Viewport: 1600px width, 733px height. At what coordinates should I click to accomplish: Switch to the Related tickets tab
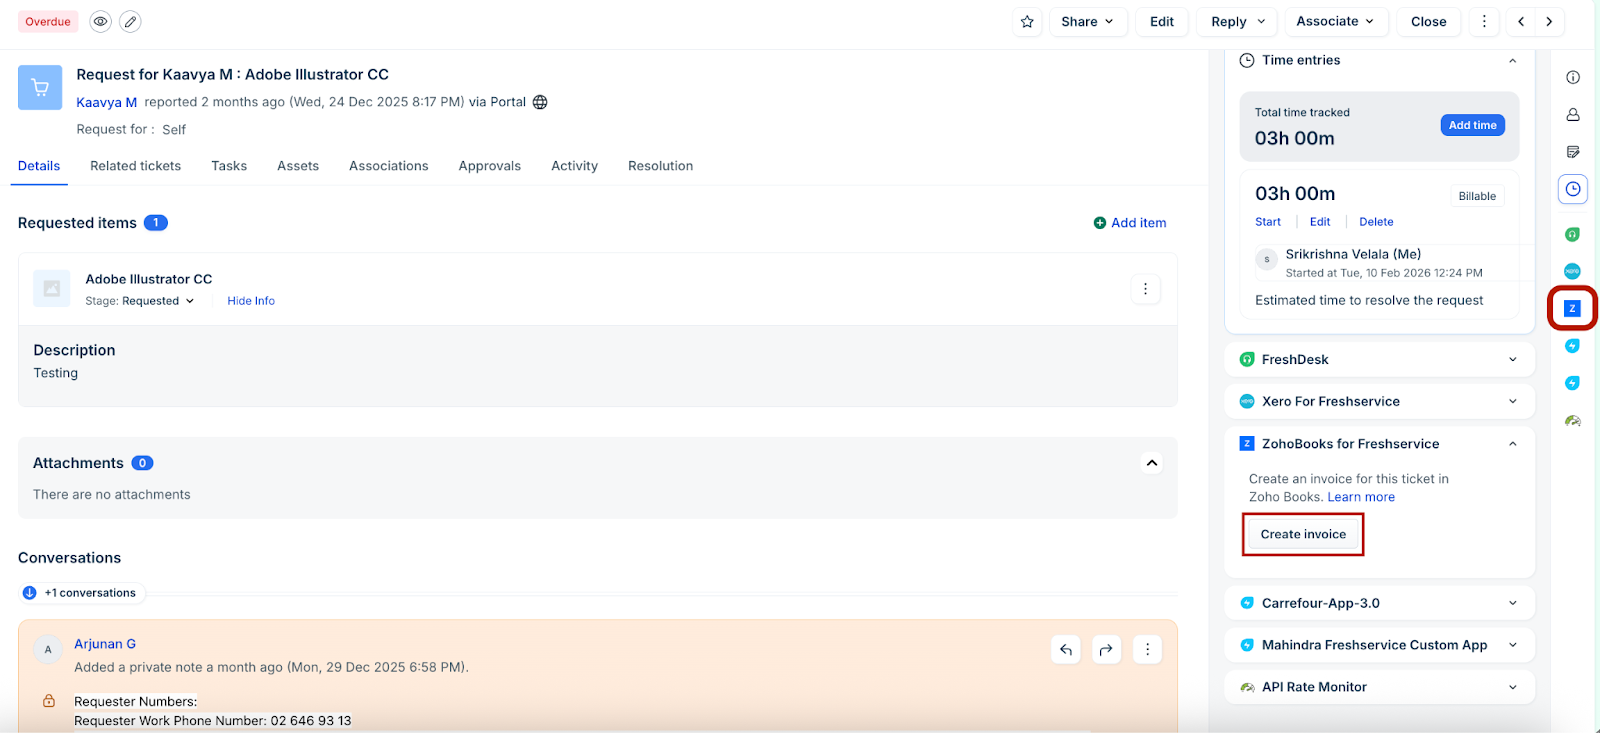tap(135, 166)
